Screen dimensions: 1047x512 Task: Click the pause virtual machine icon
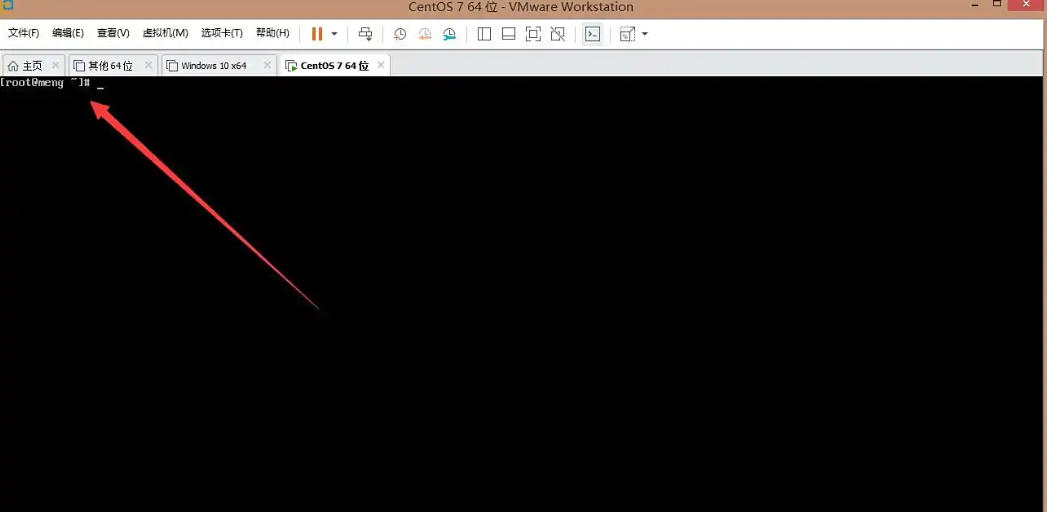click(x=317, y=34)
